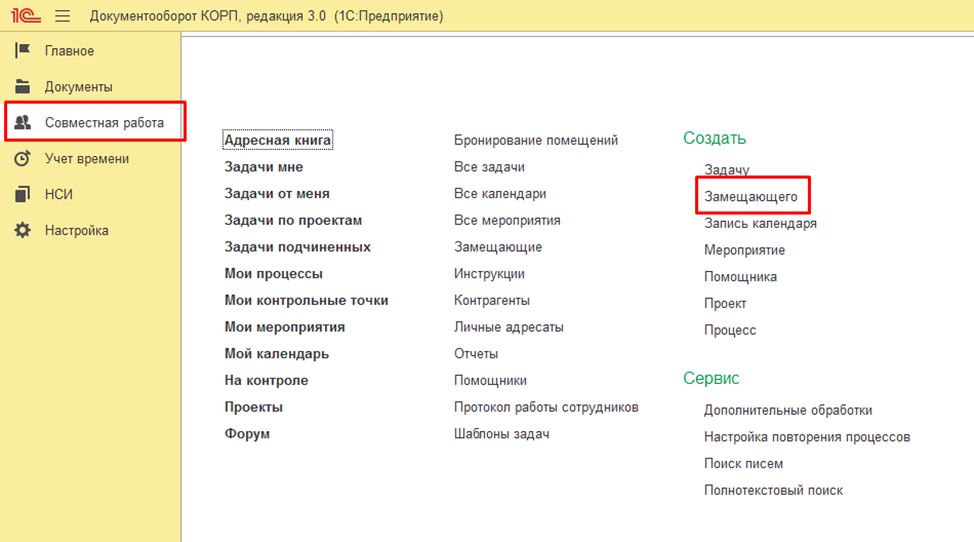
Task: Open Задачи от меня
Action: (277, 194)
